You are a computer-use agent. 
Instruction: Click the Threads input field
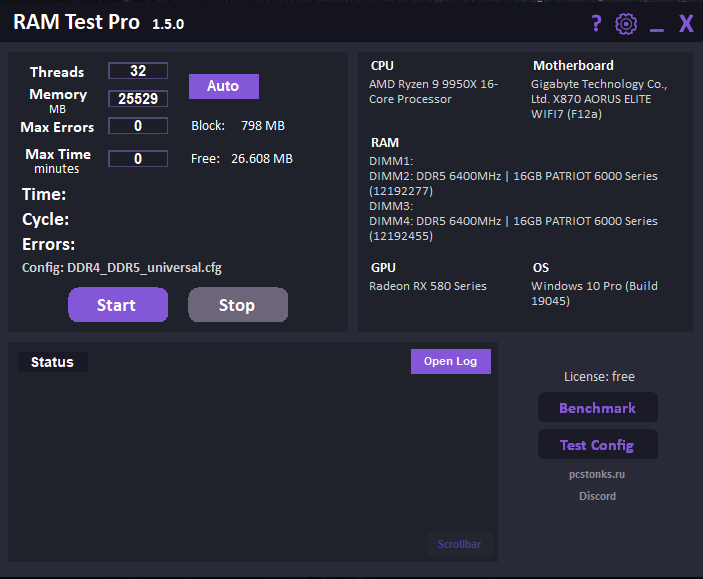pos(138,71)
